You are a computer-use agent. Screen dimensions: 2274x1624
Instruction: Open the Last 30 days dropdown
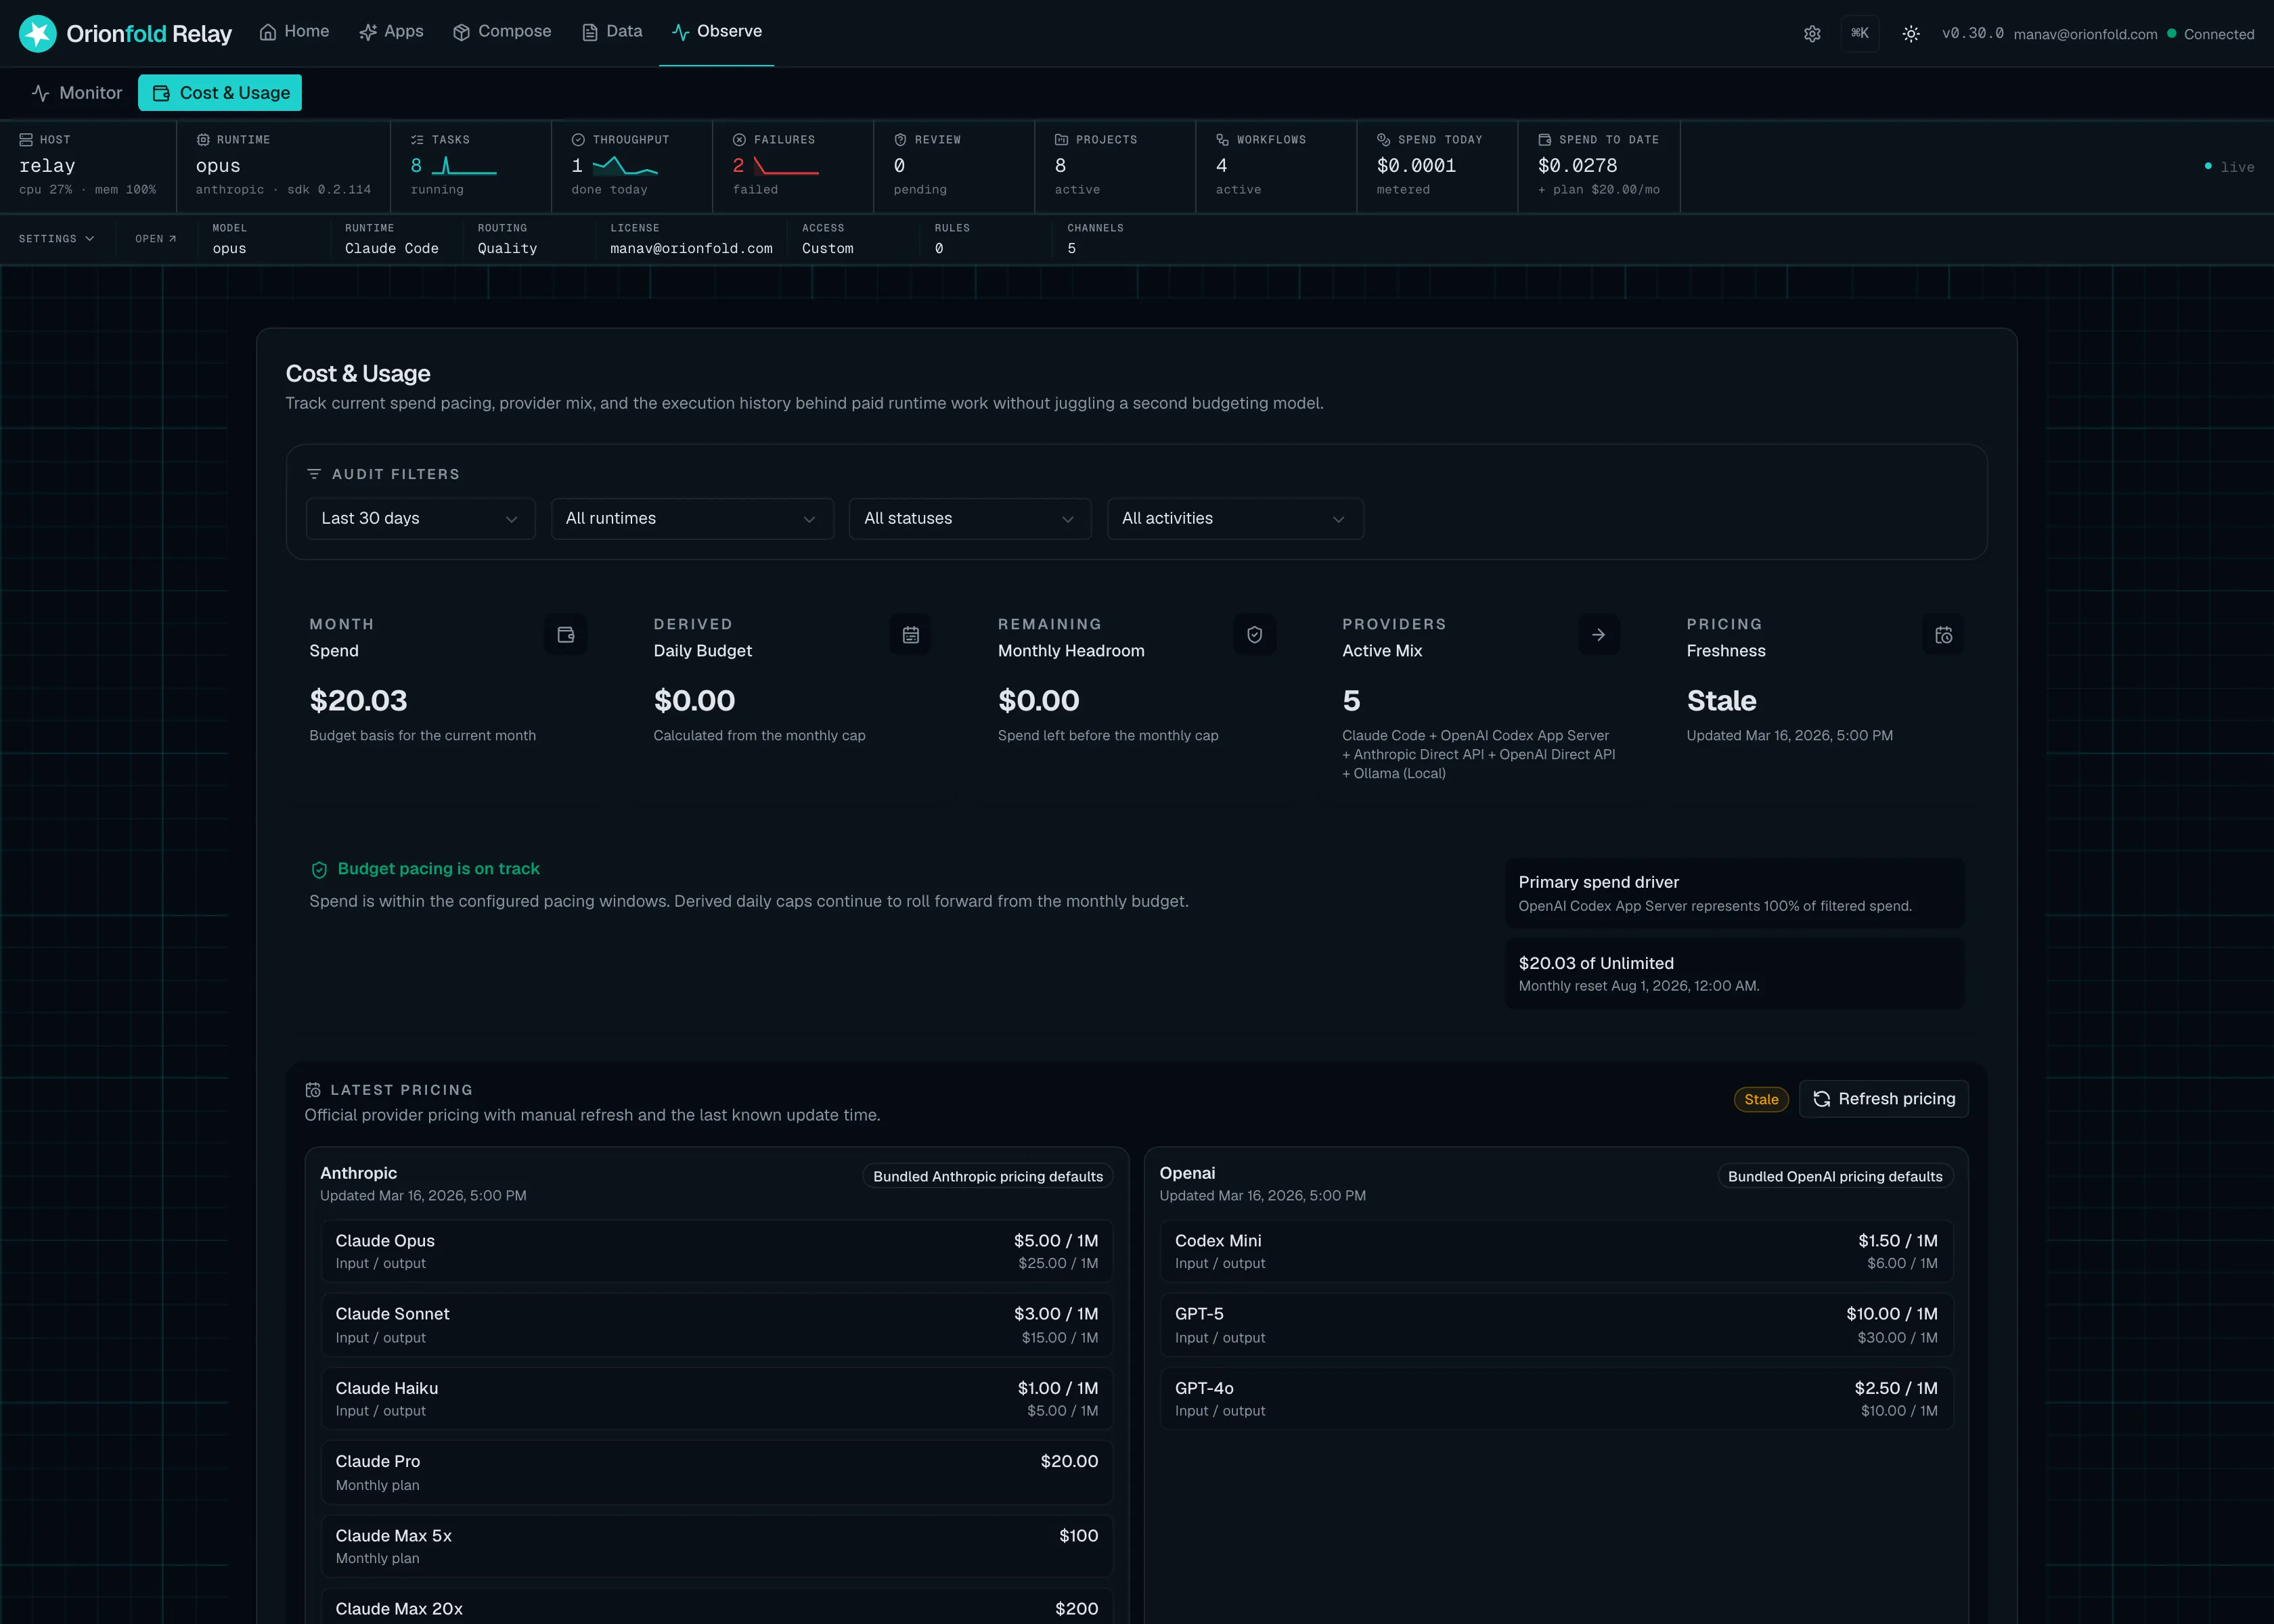coord(420,519)
